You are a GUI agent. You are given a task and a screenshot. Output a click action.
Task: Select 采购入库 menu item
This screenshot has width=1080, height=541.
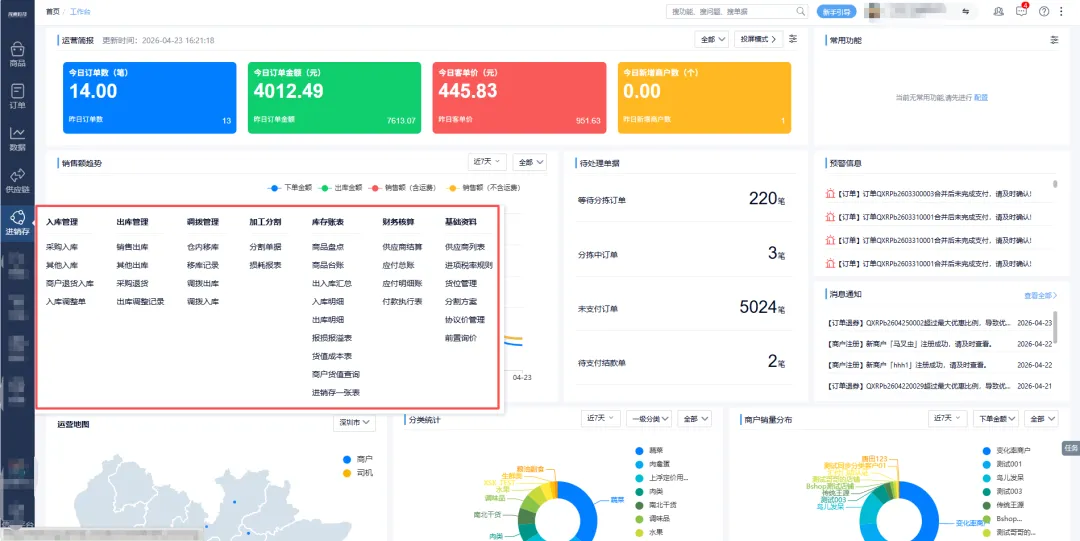coord(62,247)
